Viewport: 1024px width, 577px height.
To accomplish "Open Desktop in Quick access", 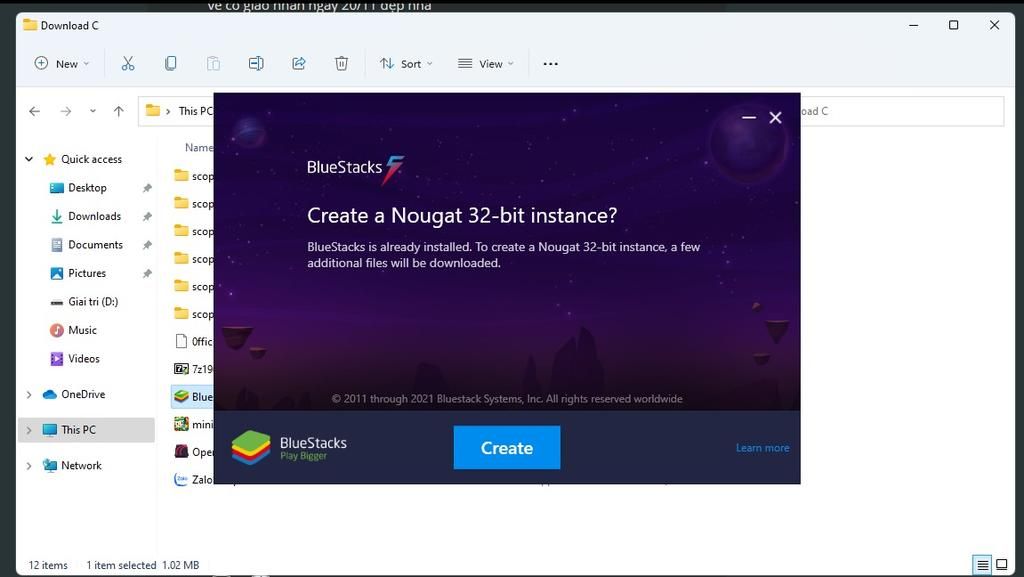I will coord(87,188).
